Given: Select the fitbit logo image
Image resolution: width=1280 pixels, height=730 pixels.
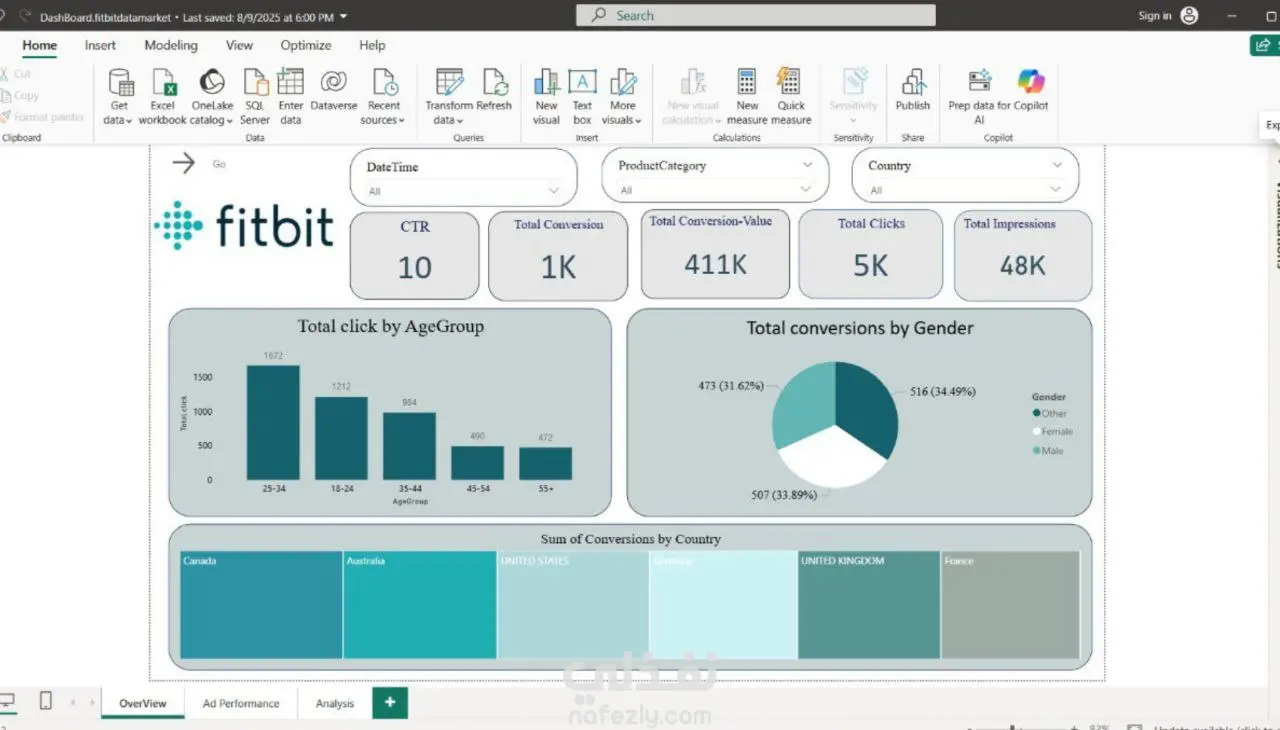Looking at the screenshot, I should click(244, 225).
